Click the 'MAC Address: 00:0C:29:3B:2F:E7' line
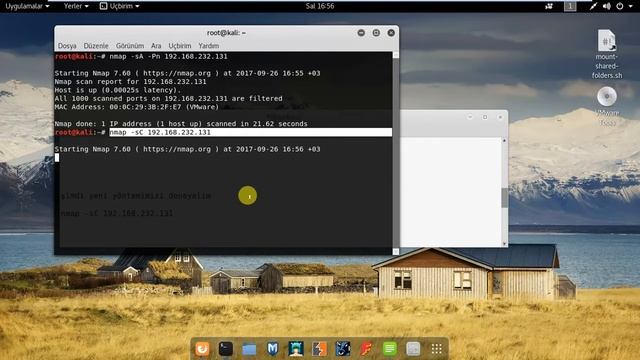Screen dimensions: 640x360 point(137,107)
